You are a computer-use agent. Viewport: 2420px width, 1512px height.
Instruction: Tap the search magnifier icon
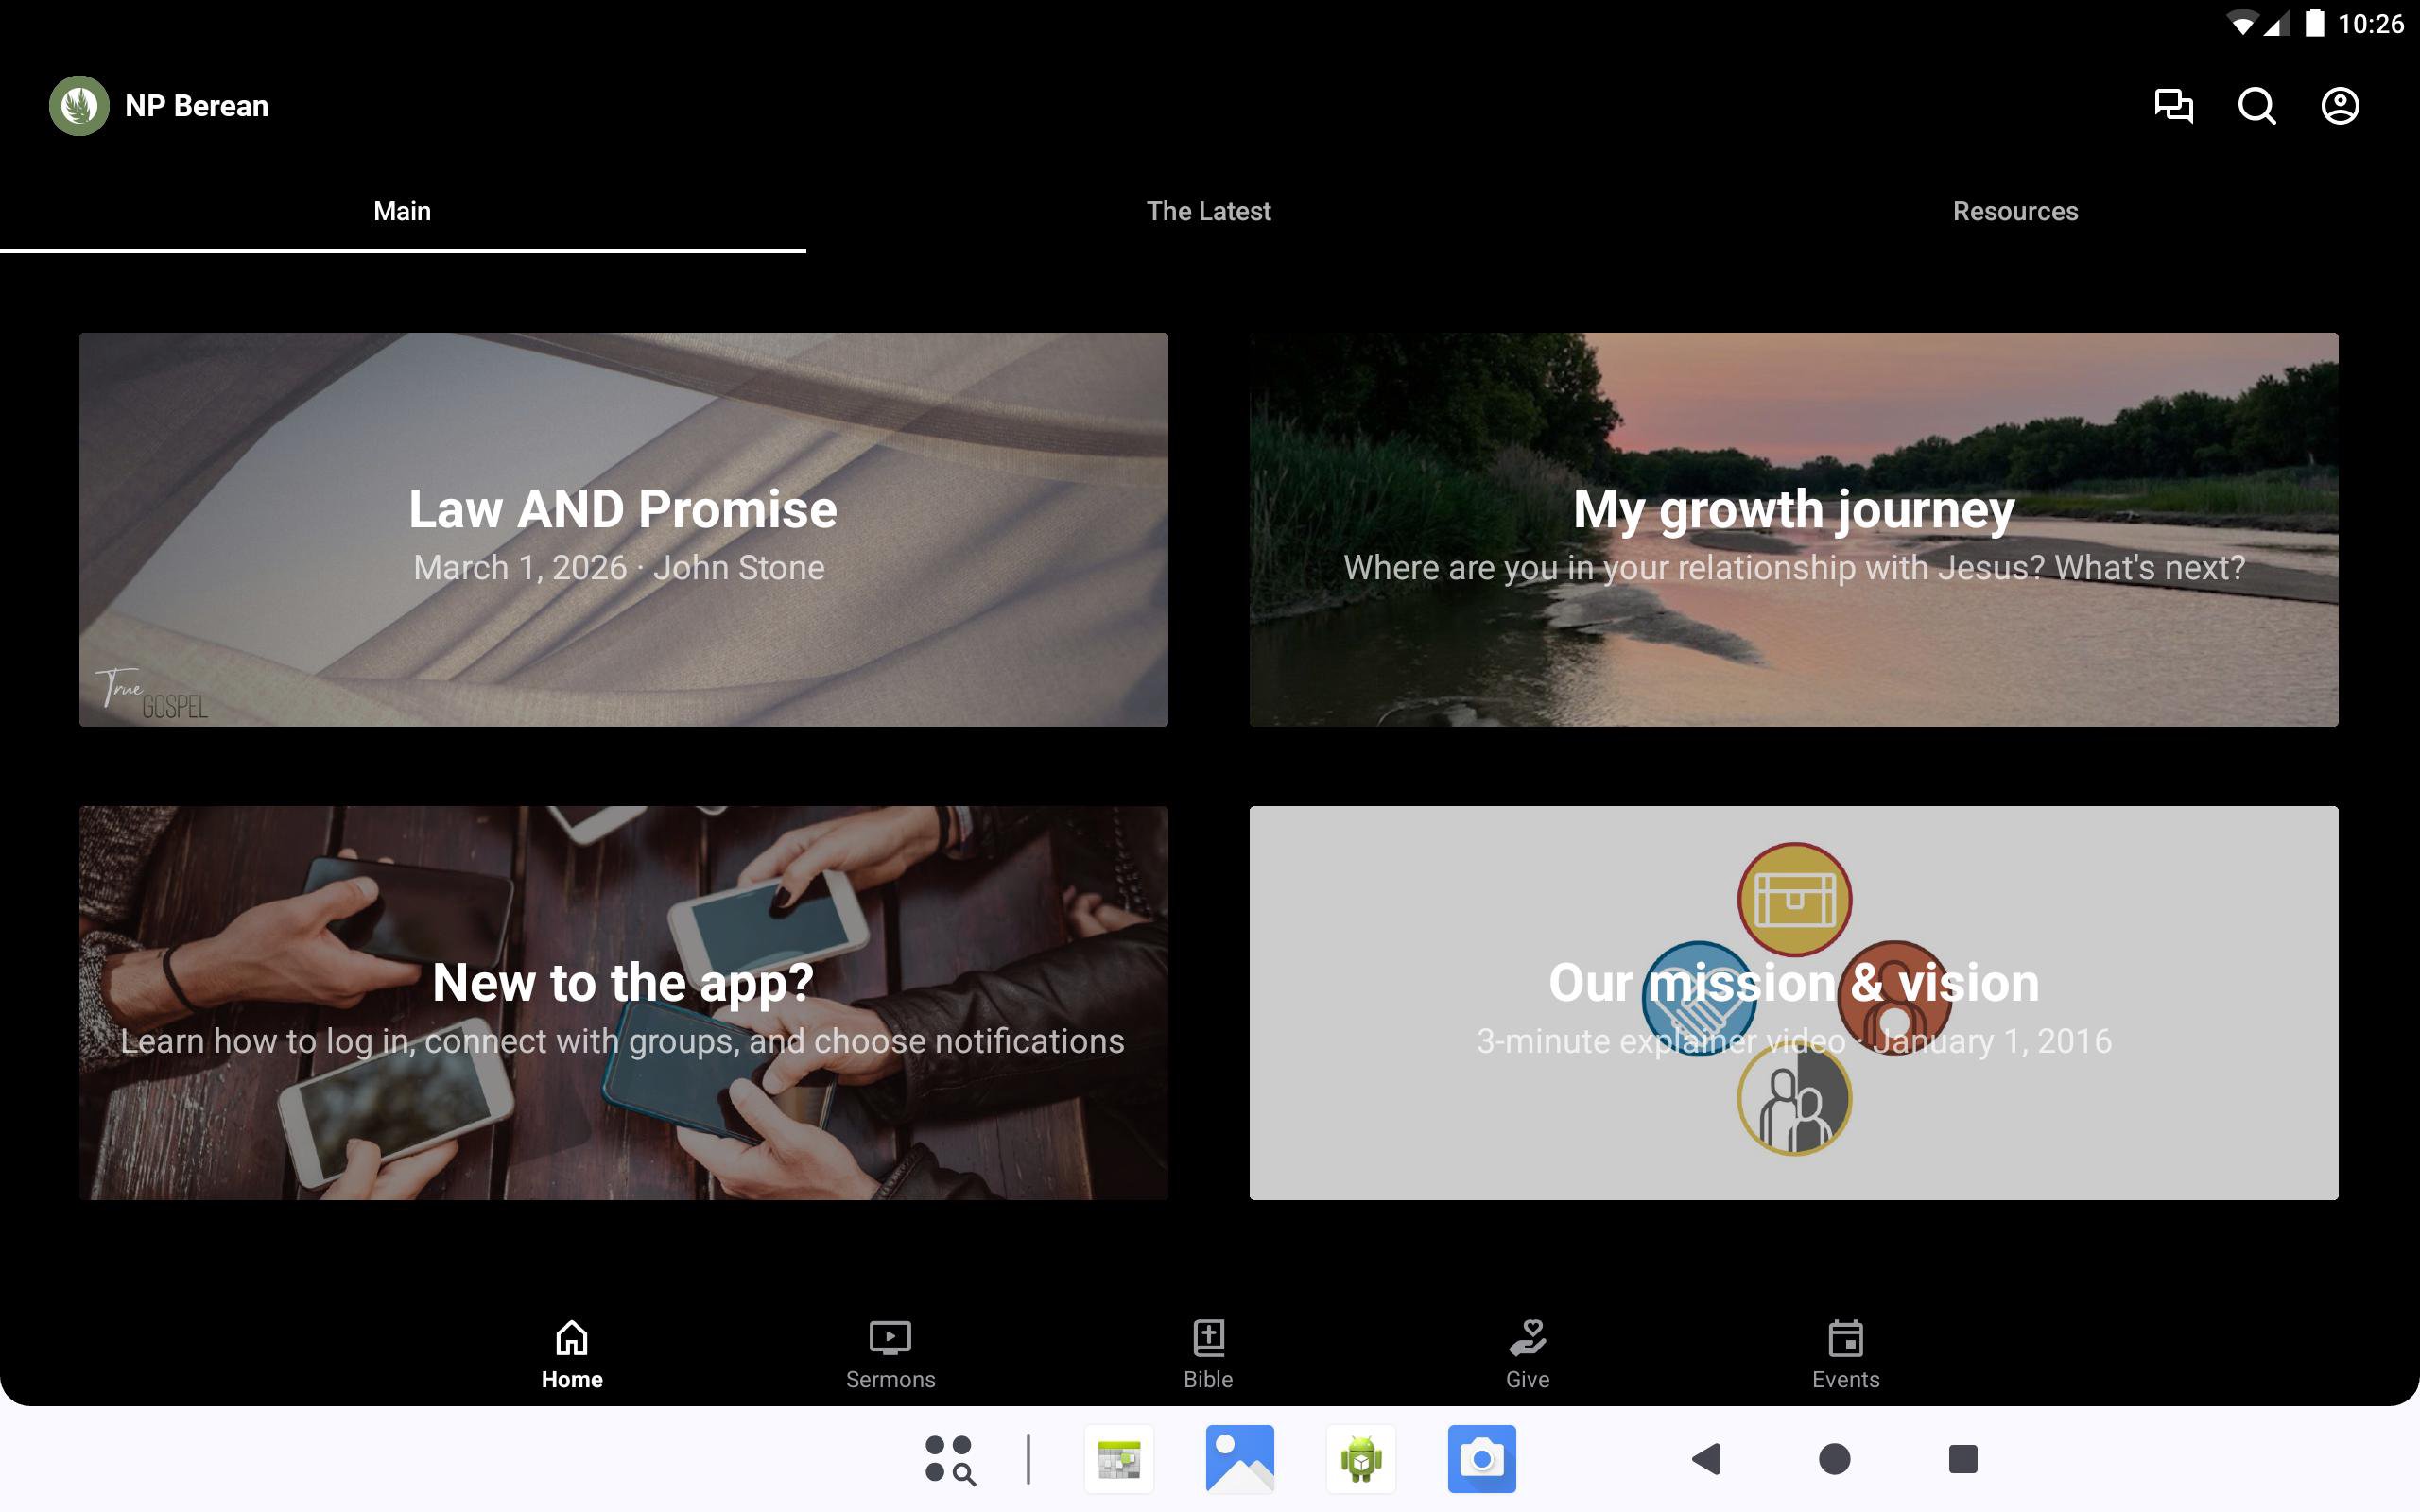tap(2256, 106)
